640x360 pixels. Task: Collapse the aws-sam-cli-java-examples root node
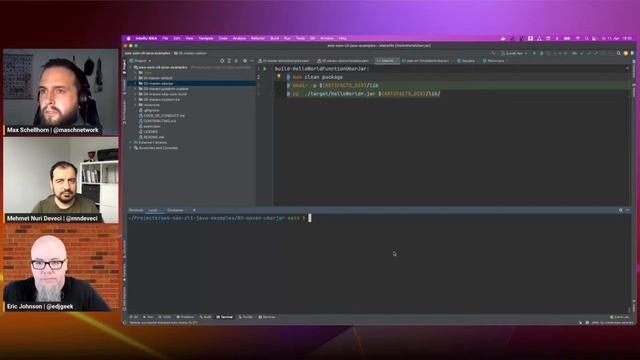pyautogui.click(x=131, y=67)
